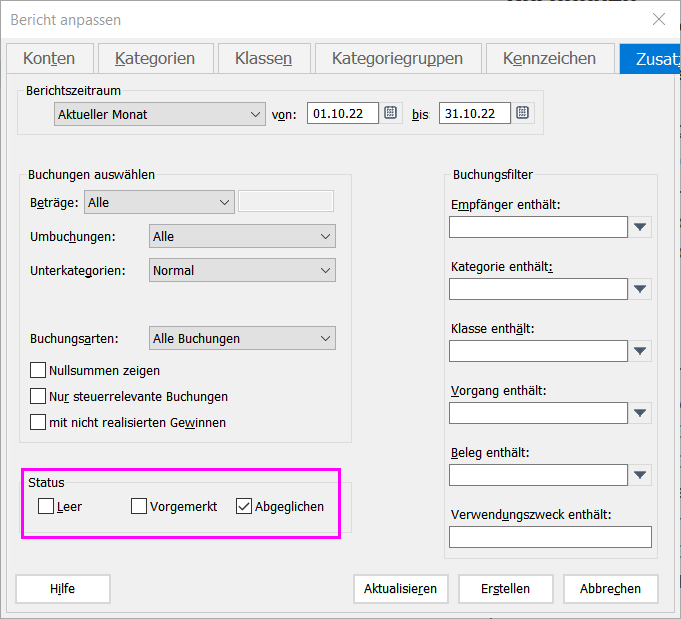Open the calendar picker for start date
Screen dimensions: 681x619
tap(391, 113)
